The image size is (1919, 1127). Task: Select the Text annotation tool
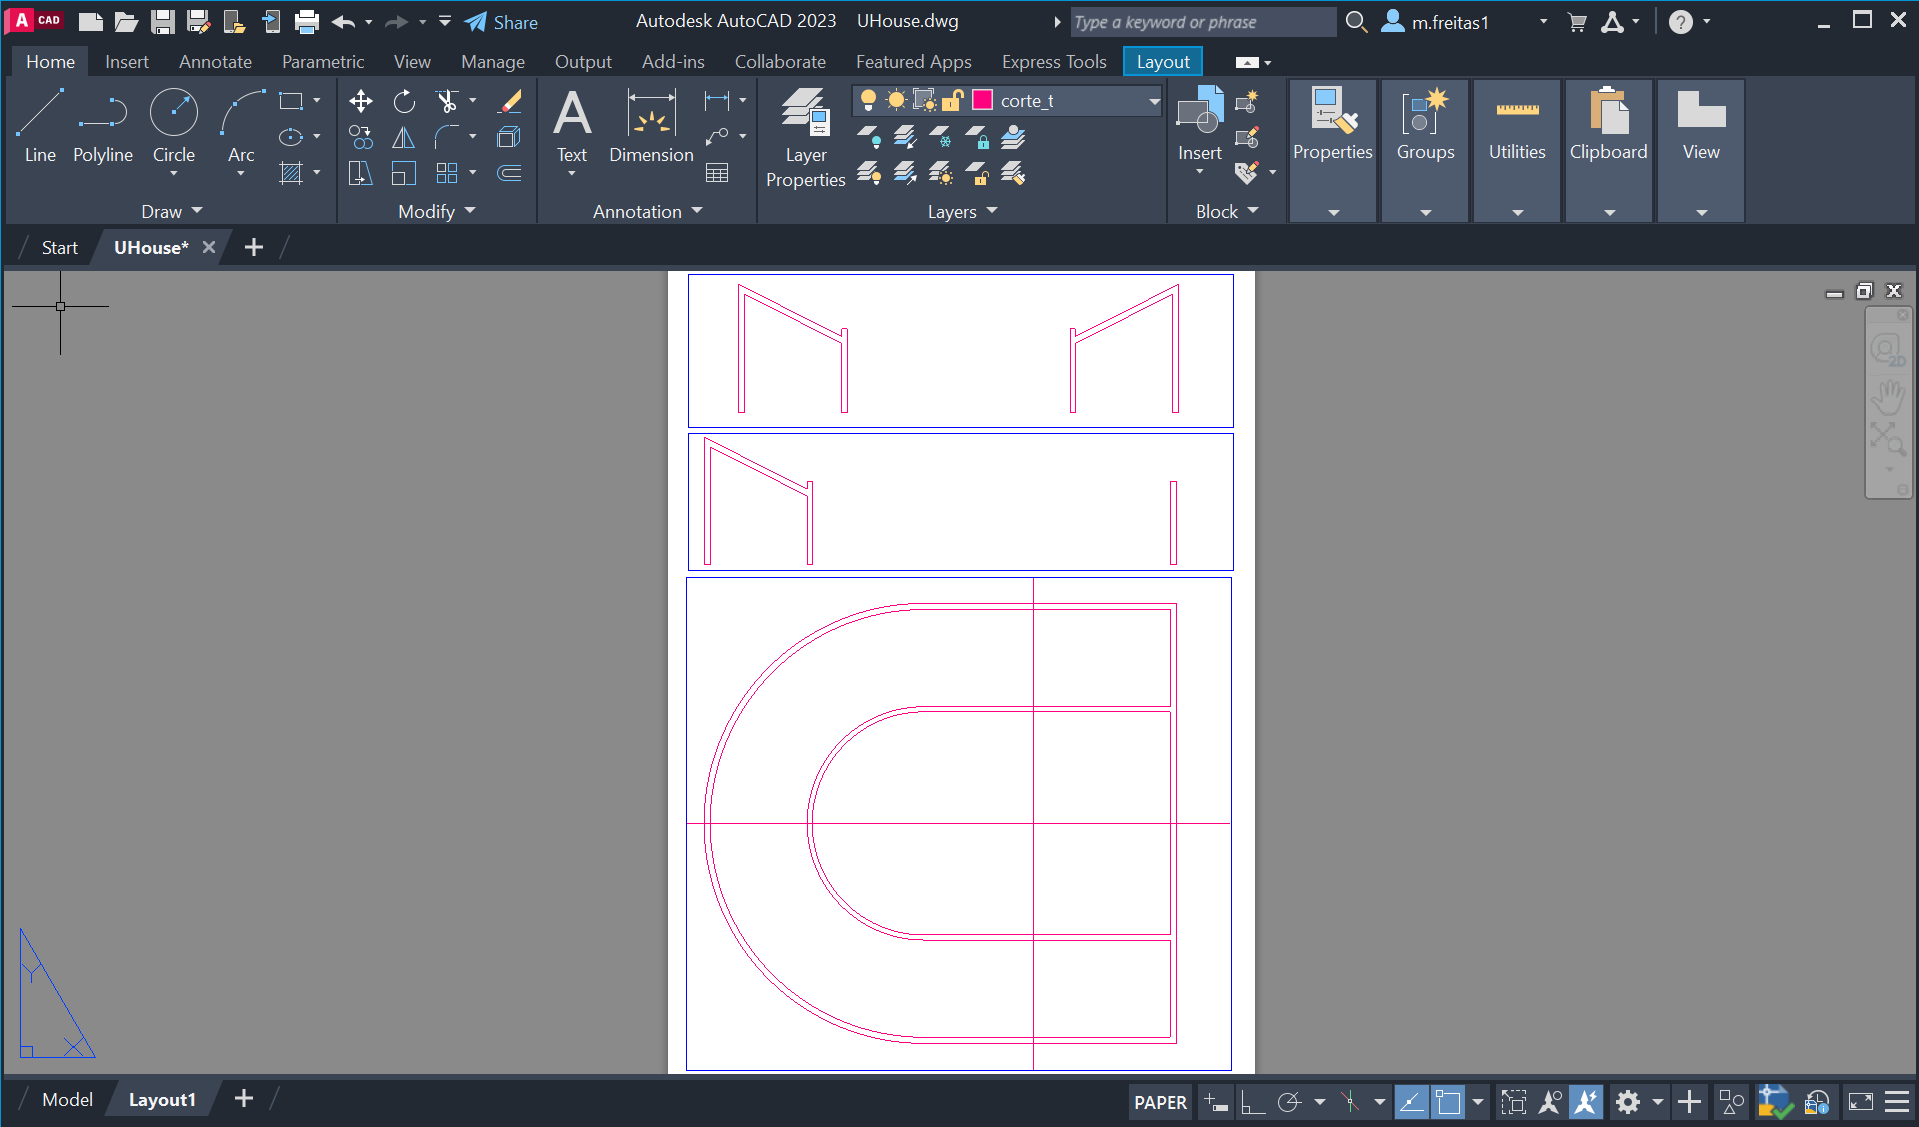(572, 125)
